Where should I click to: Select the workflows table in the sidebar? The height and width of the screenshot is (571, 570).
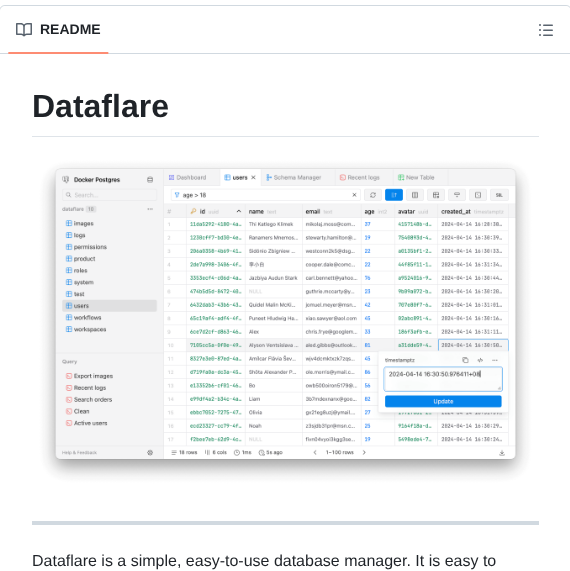pyautogui.click(x=110, y=318)
